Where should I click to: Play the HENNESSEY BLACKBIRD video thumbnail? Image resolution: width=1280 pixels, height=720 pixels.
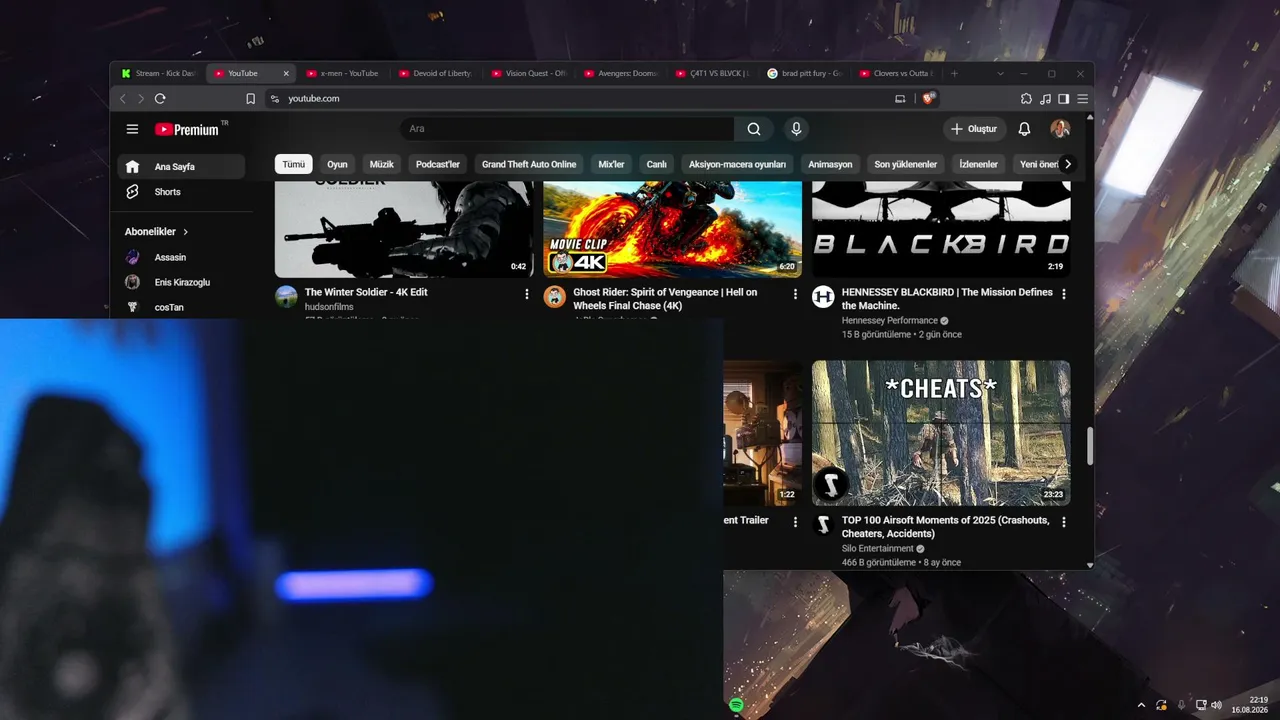pyautogui.click(x=941, y=229)
